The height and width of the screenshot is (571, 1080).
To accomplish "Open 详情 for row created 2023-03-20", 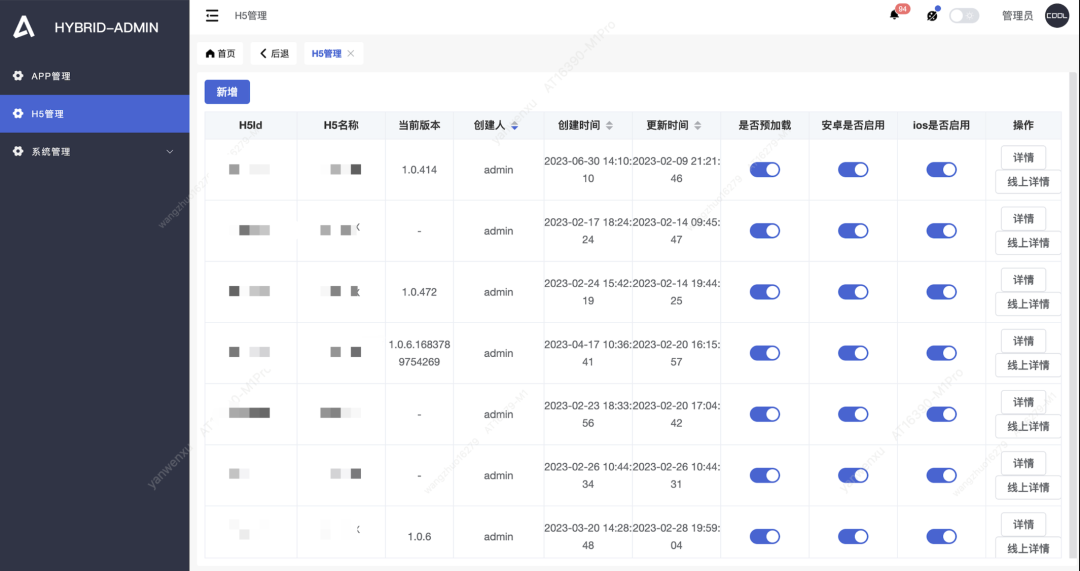I will 1024,525.
